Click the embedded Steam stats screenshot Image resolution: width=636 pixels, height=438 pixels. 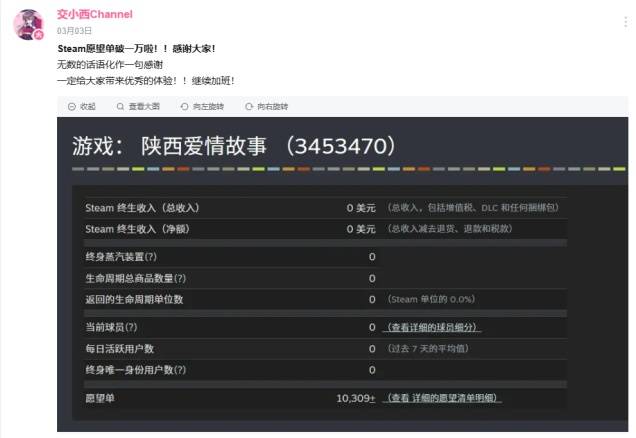(342, 275)
